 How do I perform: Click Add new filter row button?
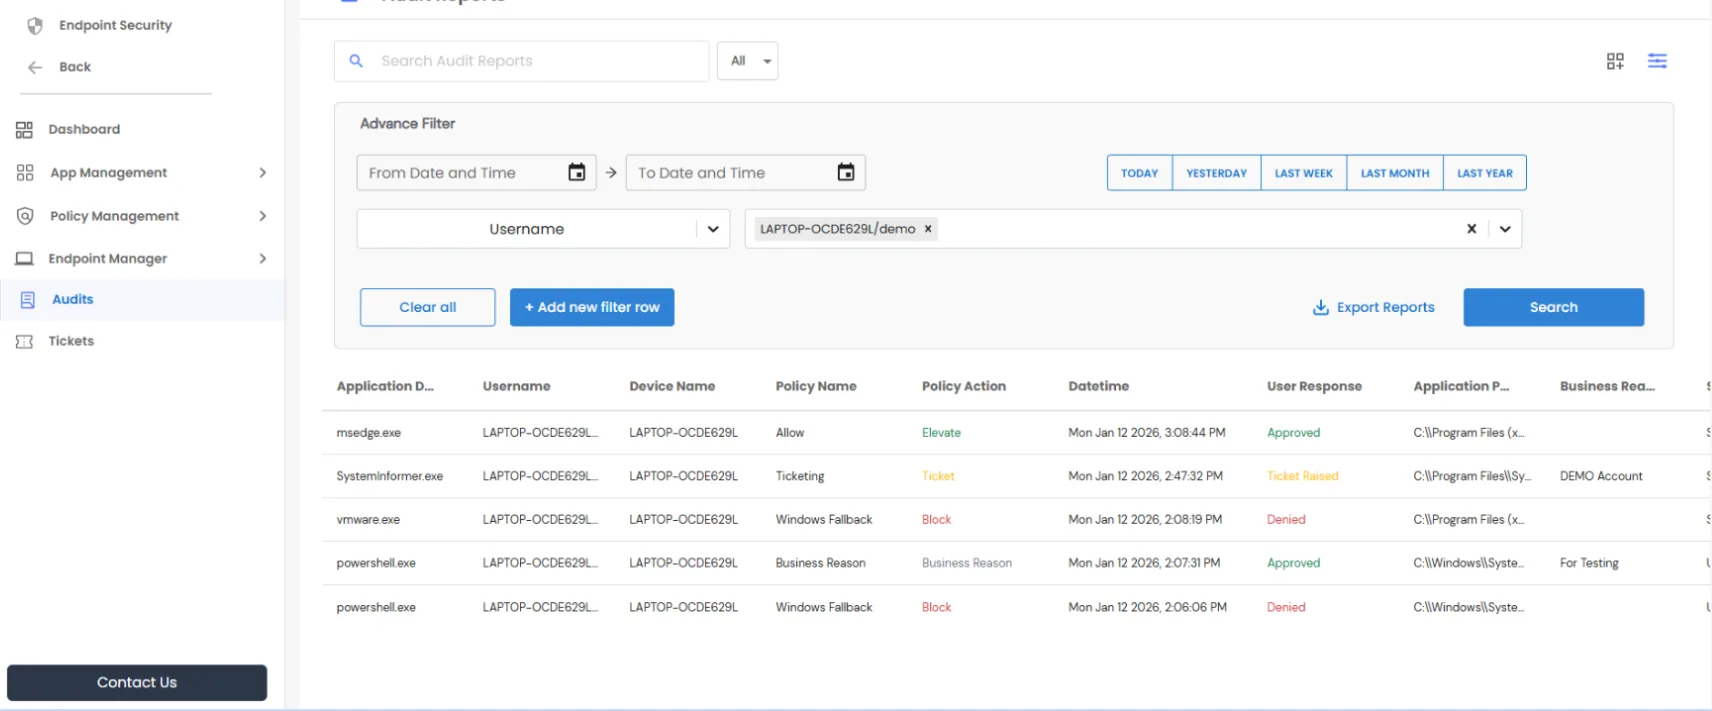click(x=592, y=307)
